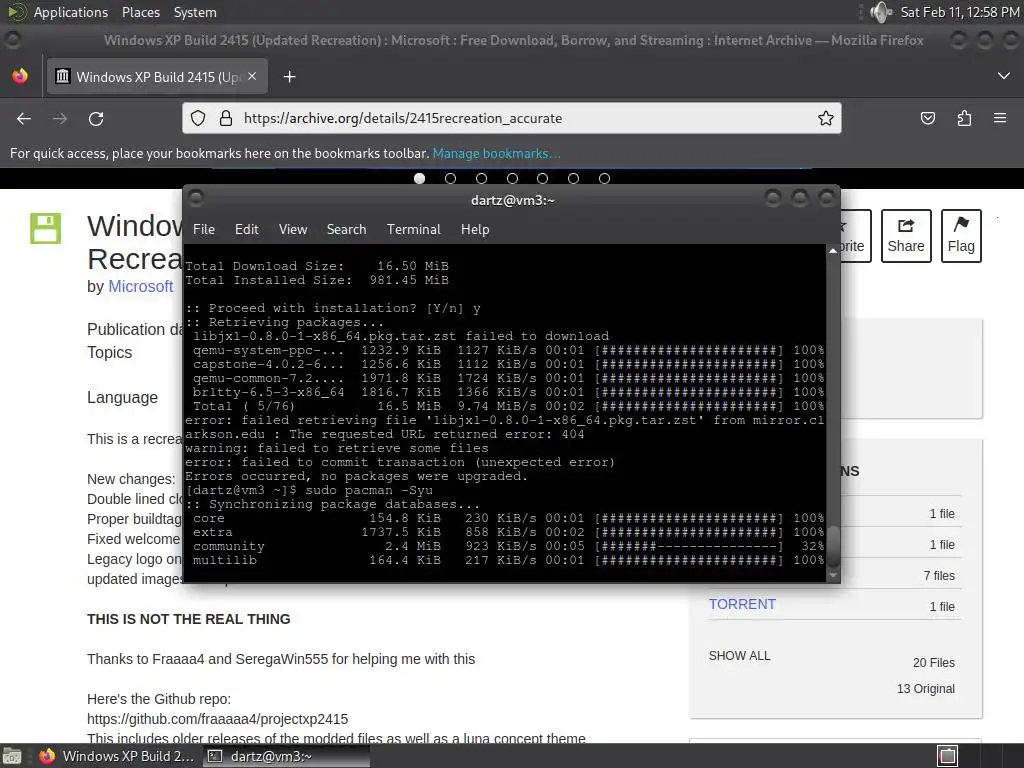Click the show desktop icon in bottom panel
The width and height of the screenshot is (1024, 768).
tap(12, 756)
